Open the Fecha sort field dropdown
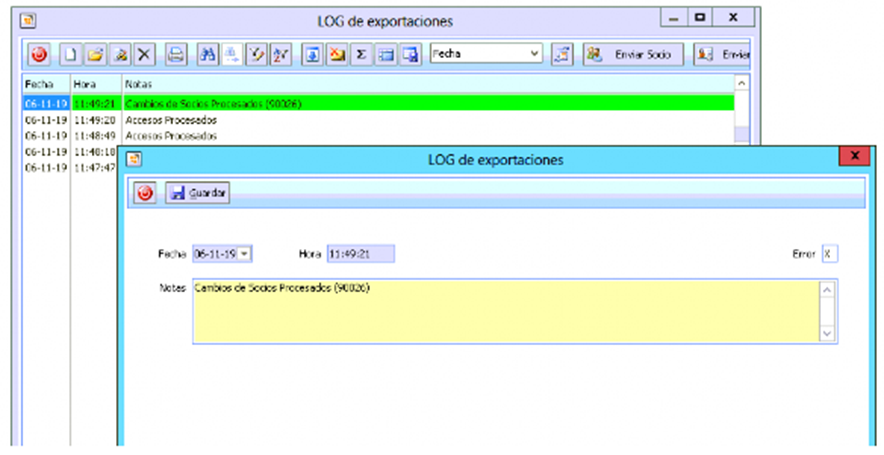Screen dimensions: 884x455 click(x=534, y=54)
